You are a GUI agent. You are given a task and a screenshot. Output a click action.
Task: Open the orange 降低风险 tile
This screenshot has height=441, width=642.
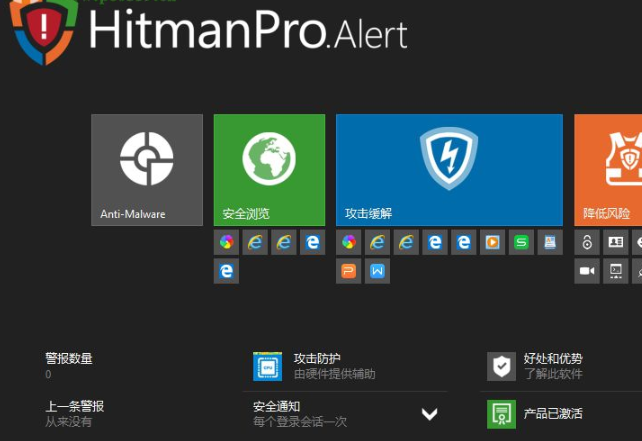point(608,170)
